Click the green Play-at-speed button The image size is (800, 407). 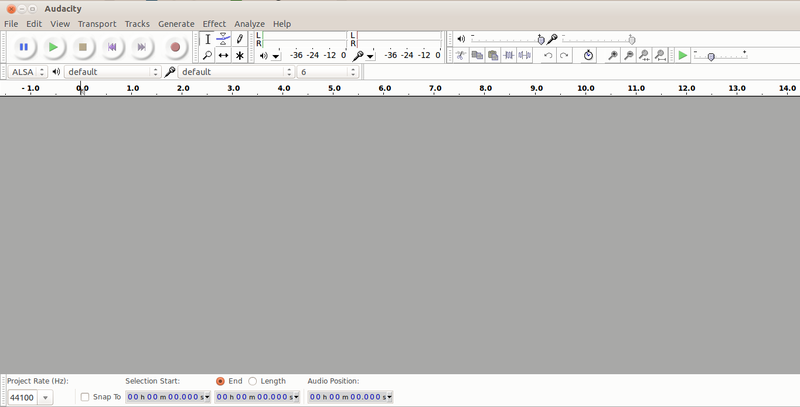[x=683, y=55]
